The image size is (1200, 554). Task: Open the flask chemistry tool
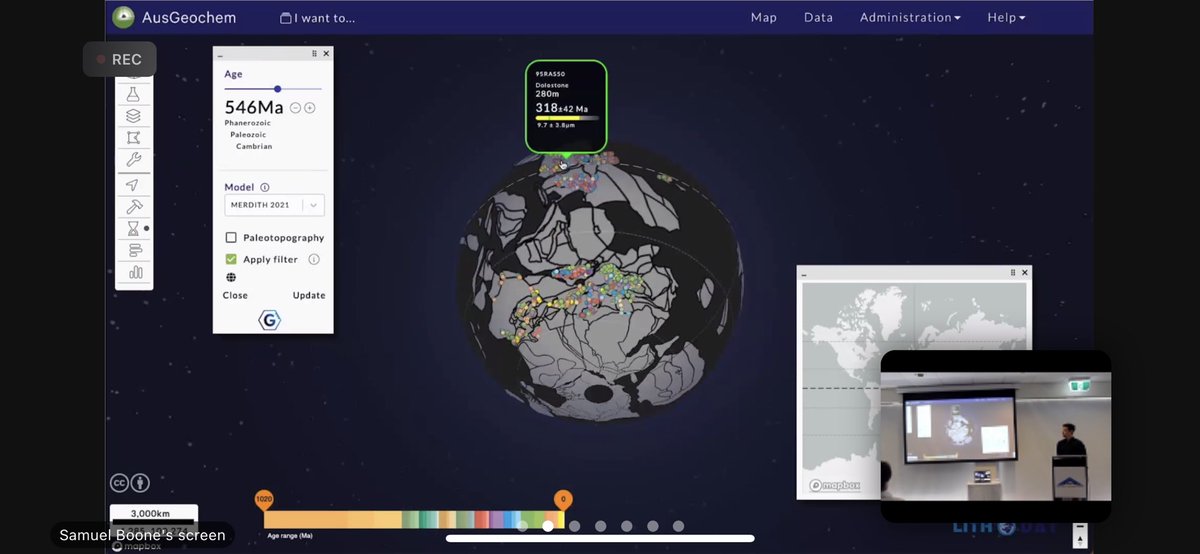click(134, 93)
